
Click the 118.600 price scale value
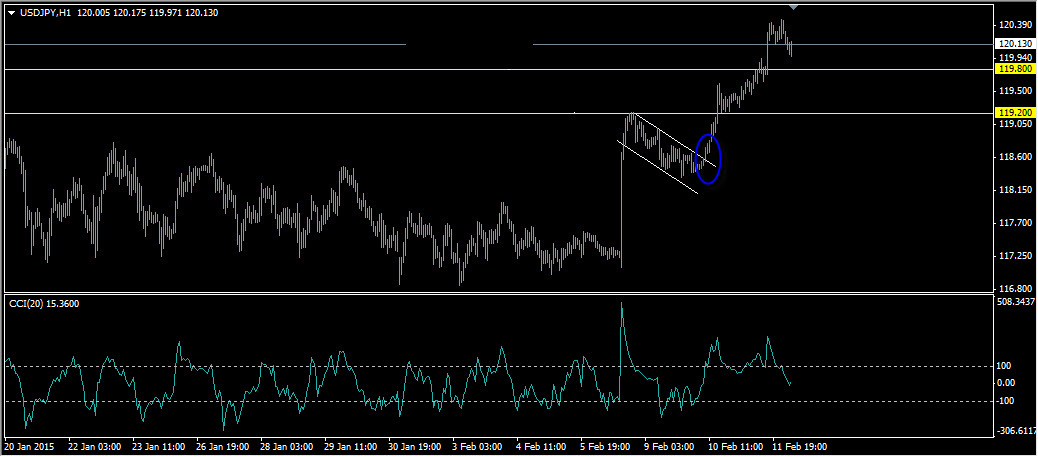(x=1015, y=157)
